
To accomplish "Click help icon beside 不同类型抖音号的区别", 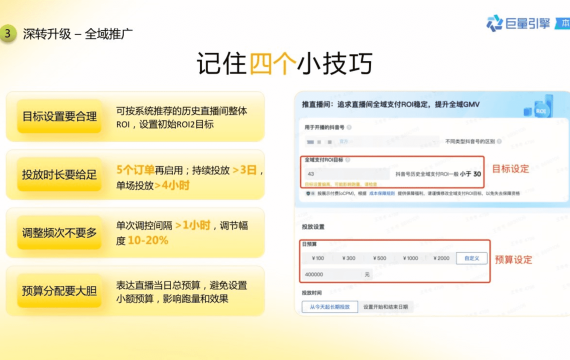I will 499,141.
